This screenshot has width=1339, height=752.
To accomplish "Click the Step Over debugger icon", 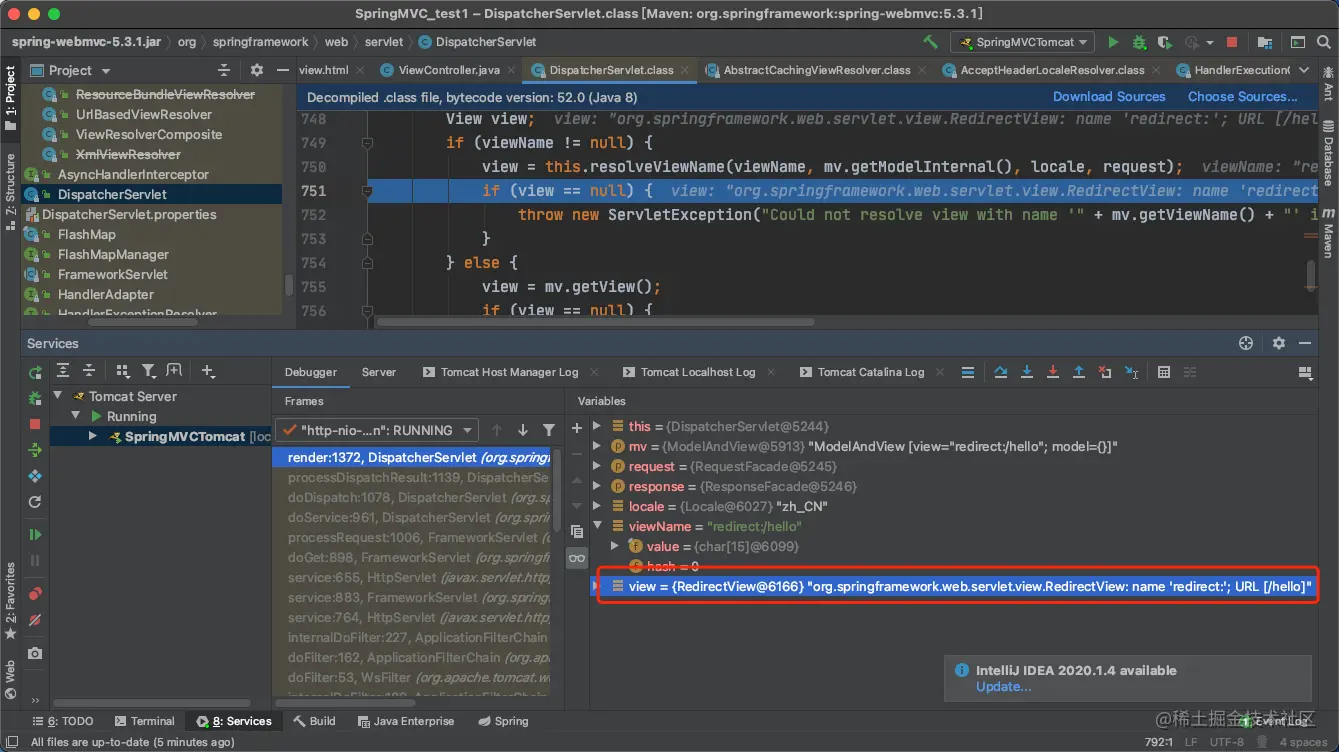I will pyautogui.click(x=1001, y=372).
